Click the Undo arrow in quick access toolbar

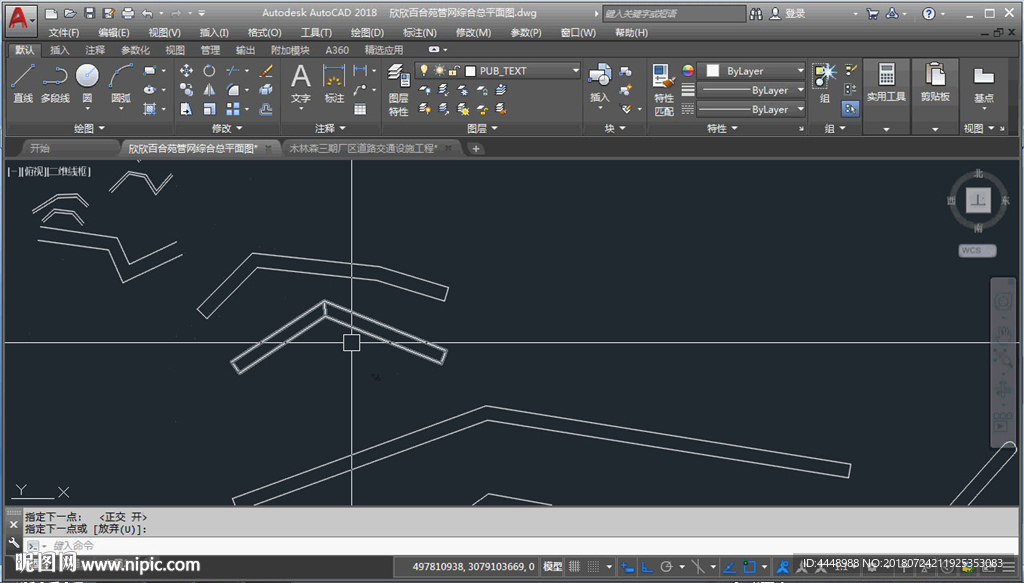coord(148,13)
